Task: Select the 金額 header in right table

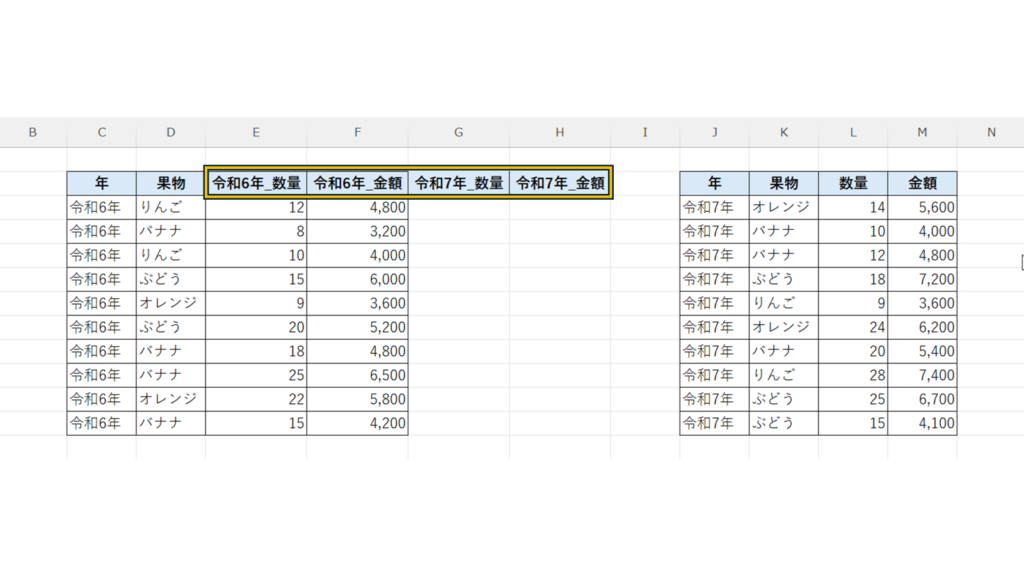Action: coord(922,183)
